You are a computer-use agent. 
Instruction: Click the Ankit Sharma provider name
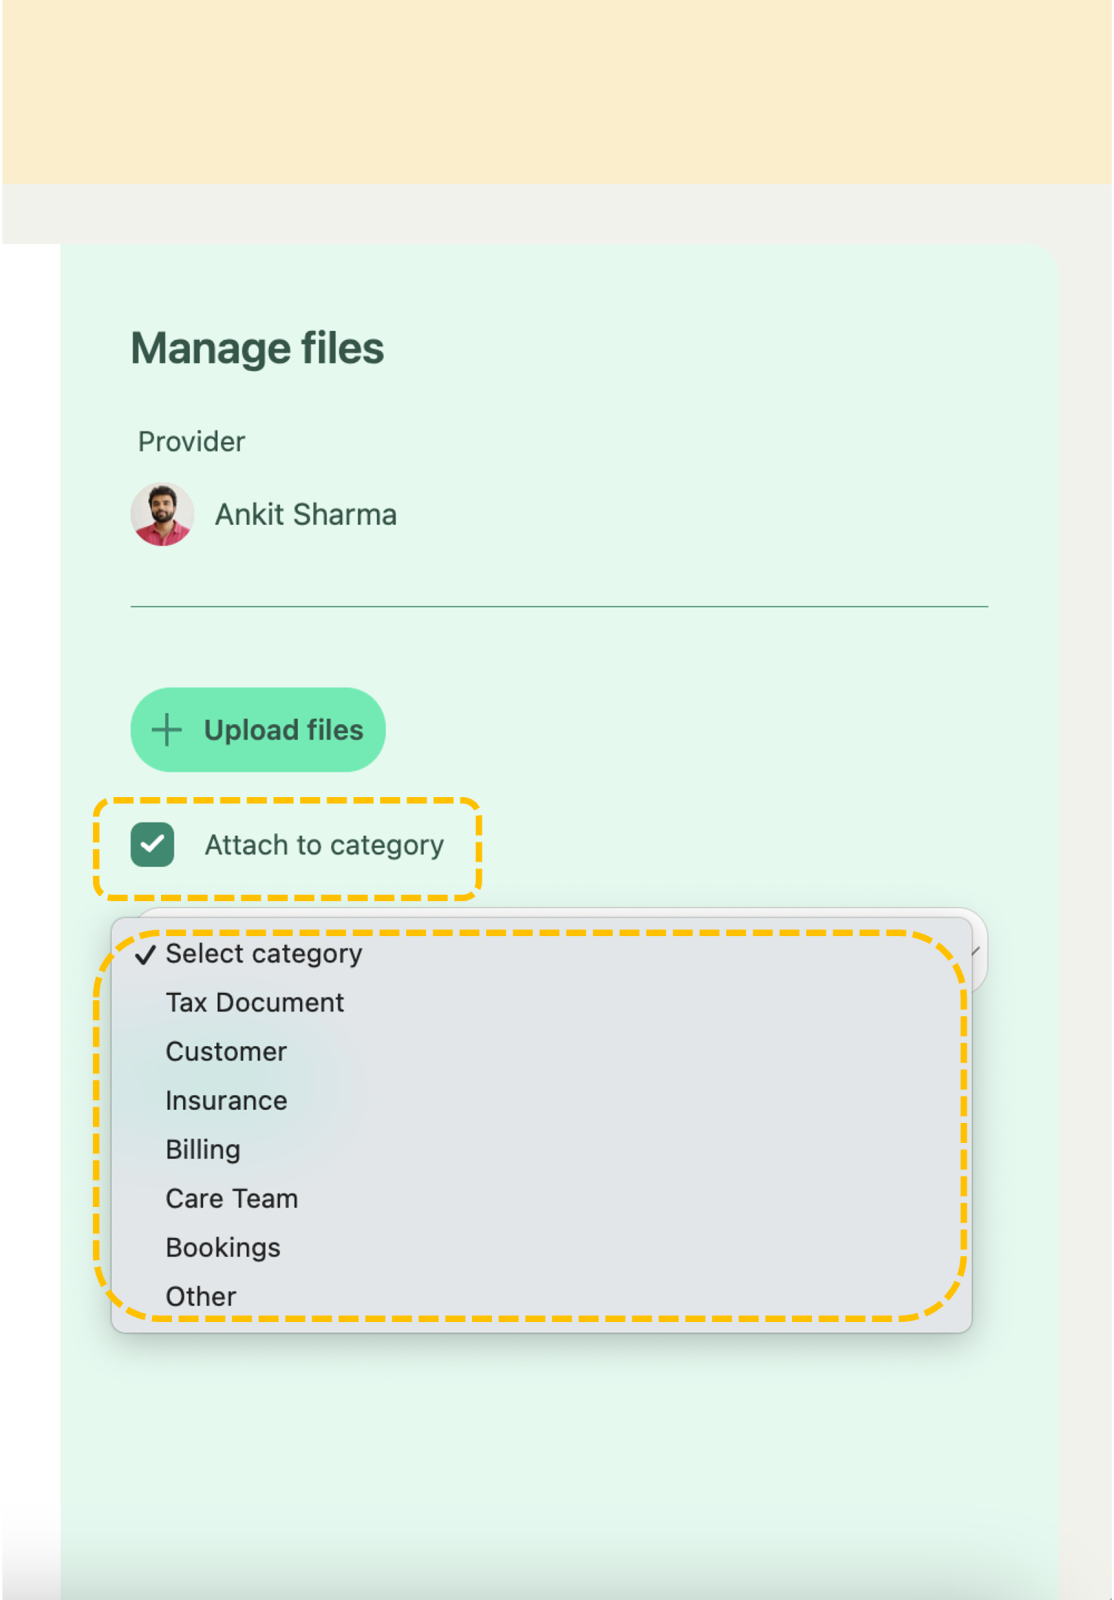[306, 515]
